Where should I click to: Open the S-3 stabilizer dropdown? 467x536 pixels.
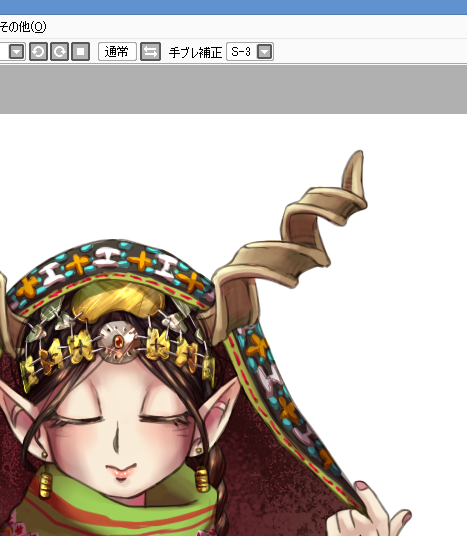point(265,52)
